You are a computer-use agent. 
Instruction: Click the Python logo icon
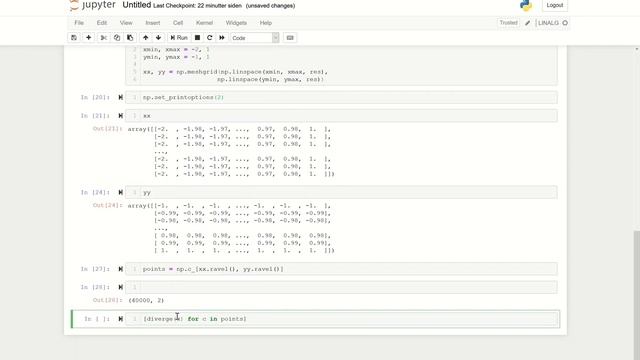[526, 5]
